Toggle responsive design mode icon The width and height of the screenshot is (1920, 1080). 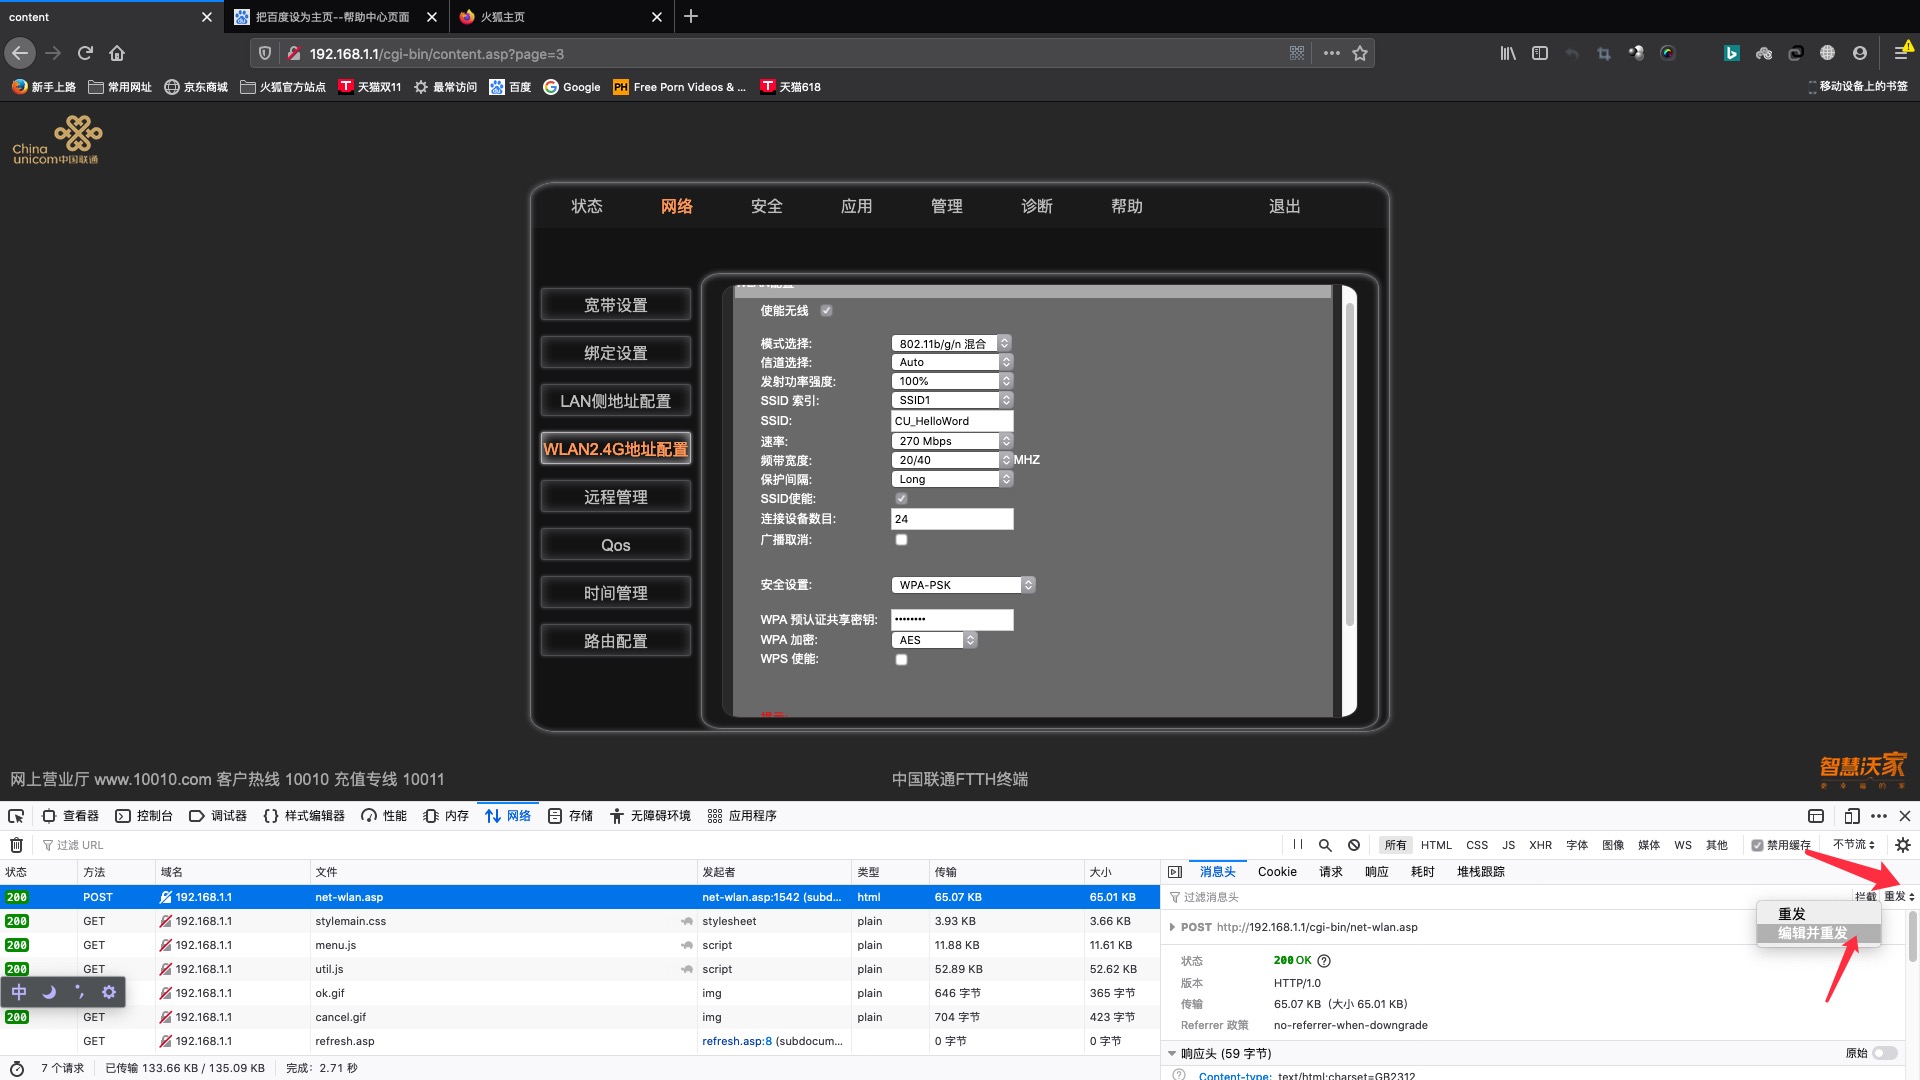(x=1852, y=816)
